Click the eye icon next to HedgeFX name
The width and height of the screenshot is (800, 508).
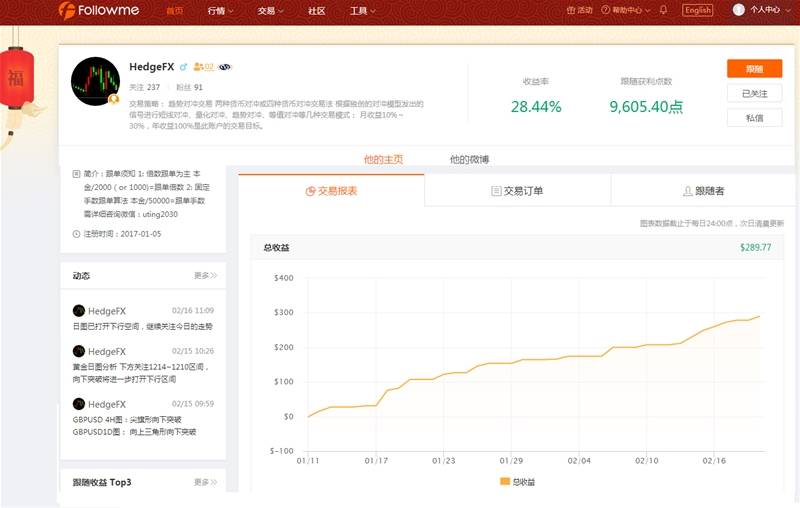[224, 67]
